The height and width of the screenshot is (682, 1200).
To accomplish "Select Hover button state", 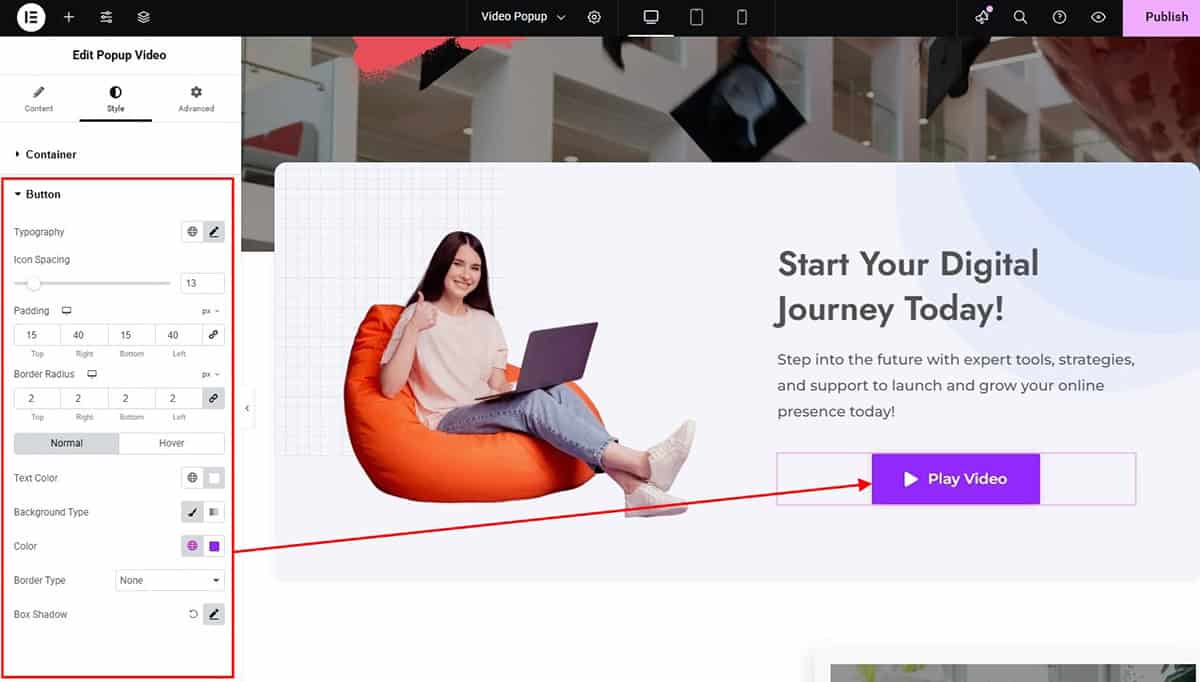I will tap(172, 443).
